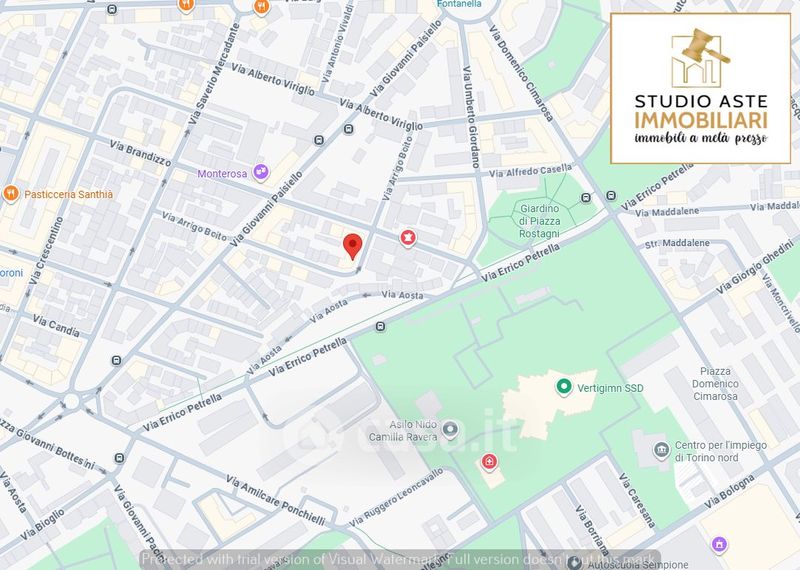
Task: Click the red shop marker near Via Arrigo Boito
Action: pos(407,237)
